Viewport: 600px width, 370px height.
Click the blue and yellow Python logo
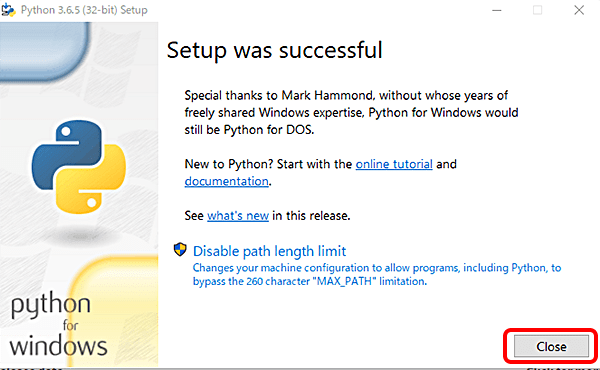79,166
